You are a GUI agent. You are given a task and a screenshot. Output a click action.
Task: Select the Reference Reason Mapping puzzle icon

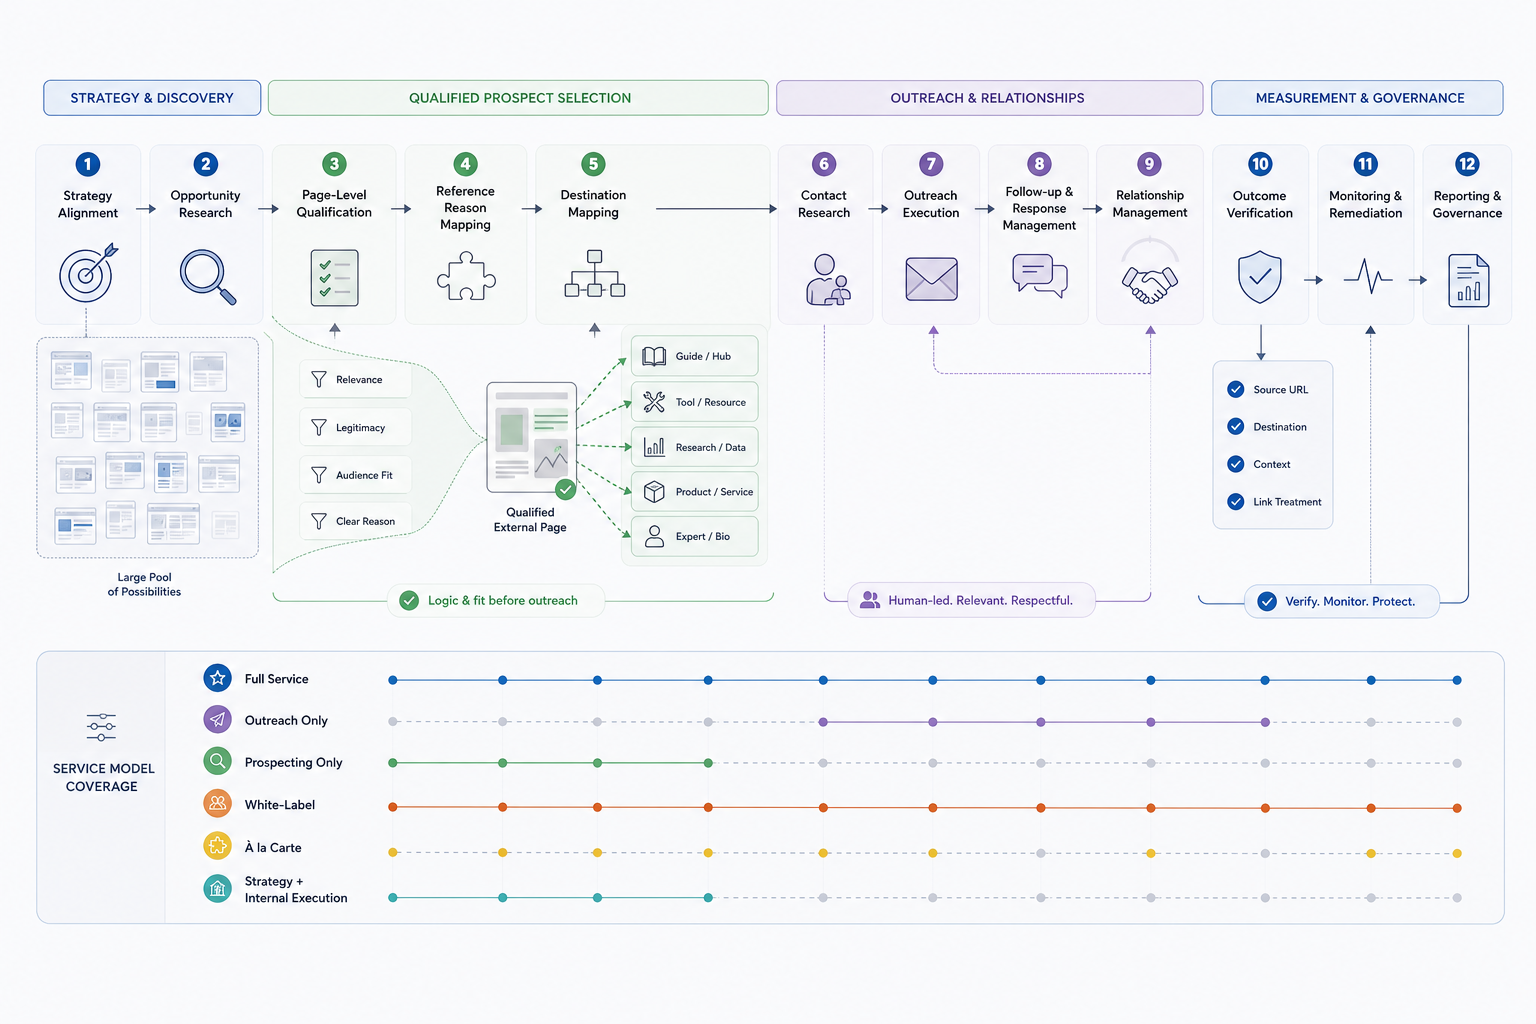pyautogui.click(x=466, y=275)
